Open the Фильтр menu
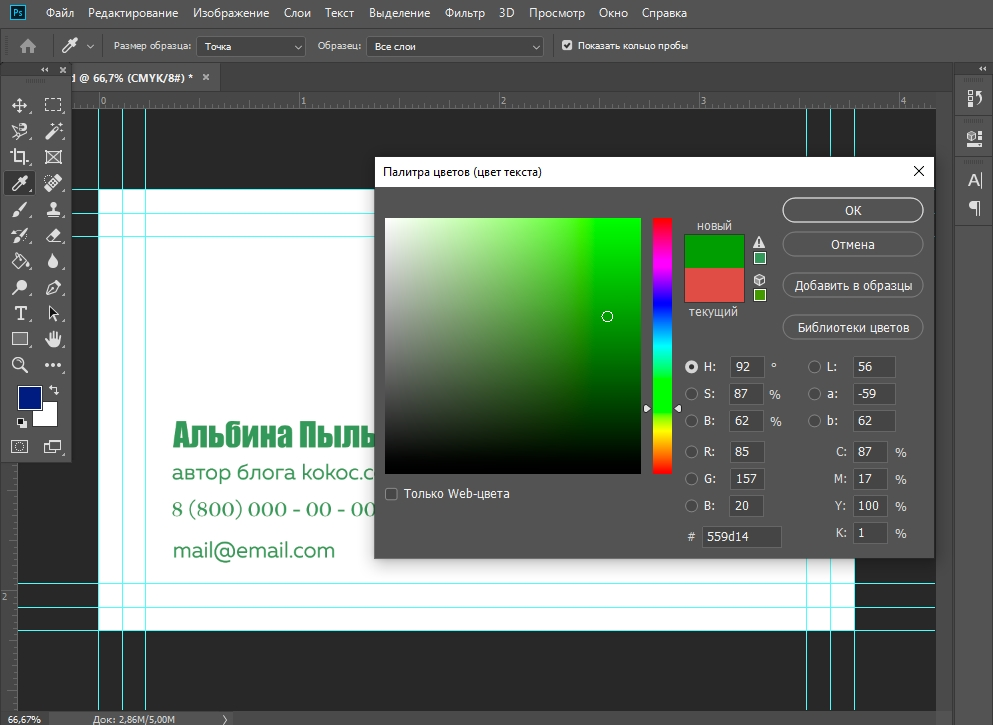 point(464,14)
